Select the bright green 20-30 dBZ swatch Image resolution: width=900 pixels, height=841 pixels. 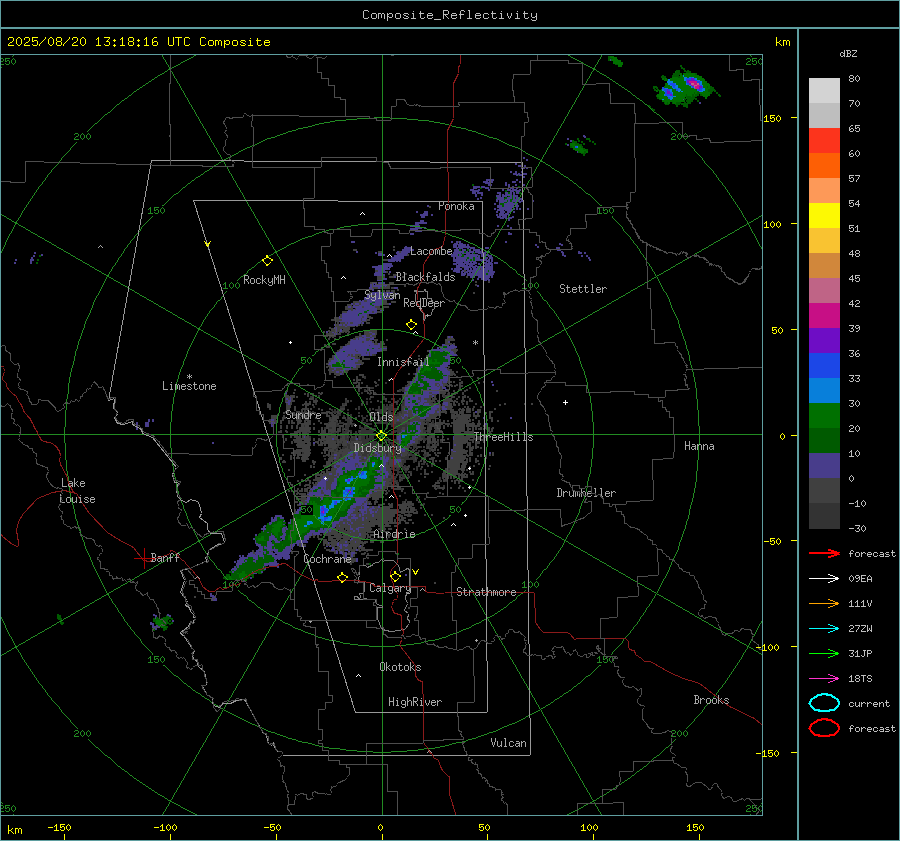(824, 416)
